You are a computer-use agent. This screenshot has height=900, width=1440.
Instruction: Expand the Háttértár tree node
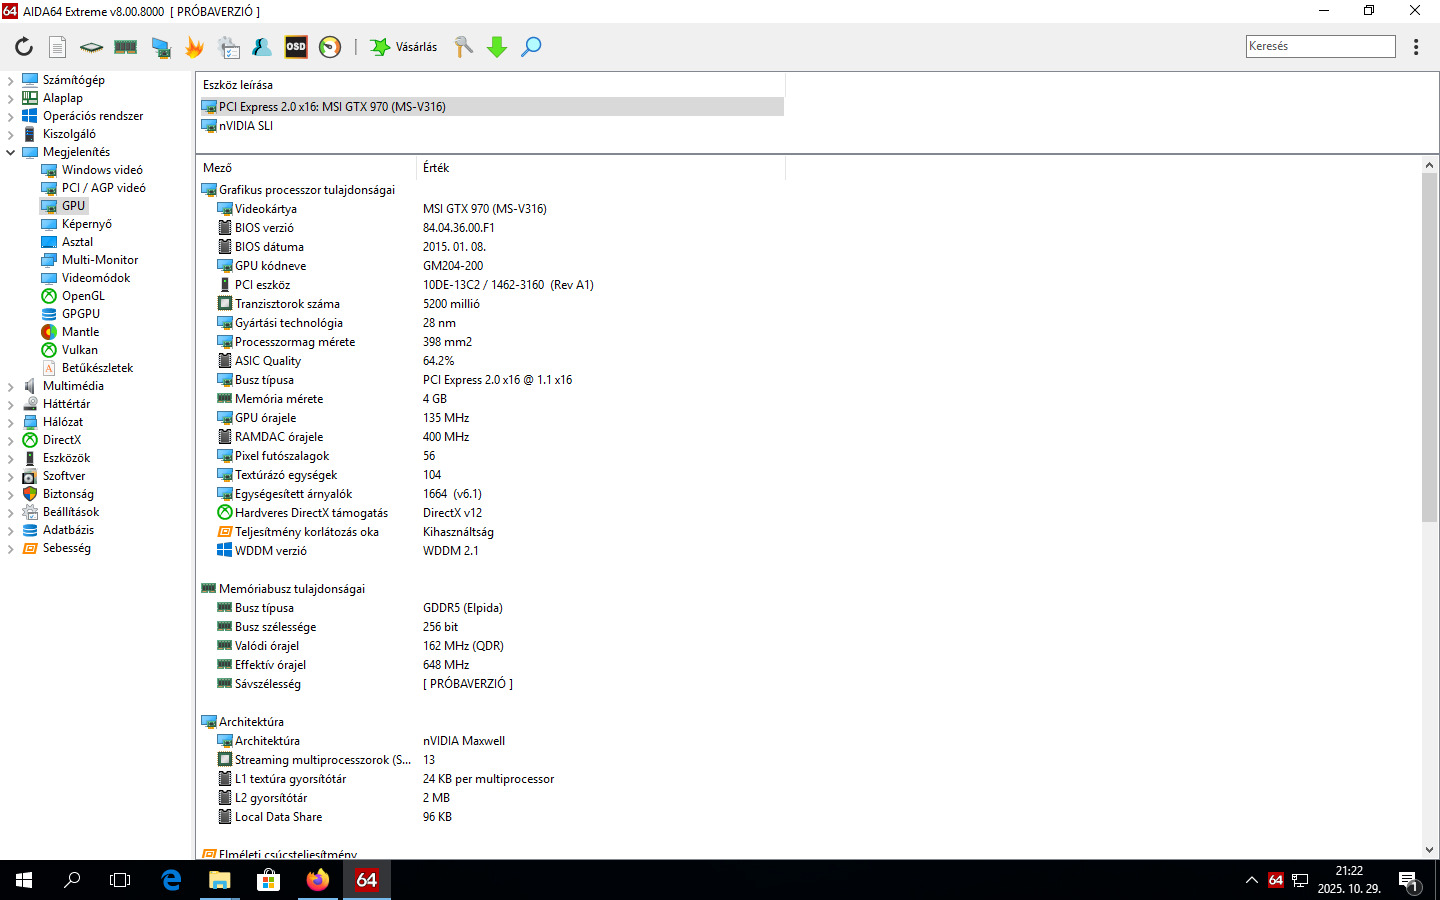(11, 404)
